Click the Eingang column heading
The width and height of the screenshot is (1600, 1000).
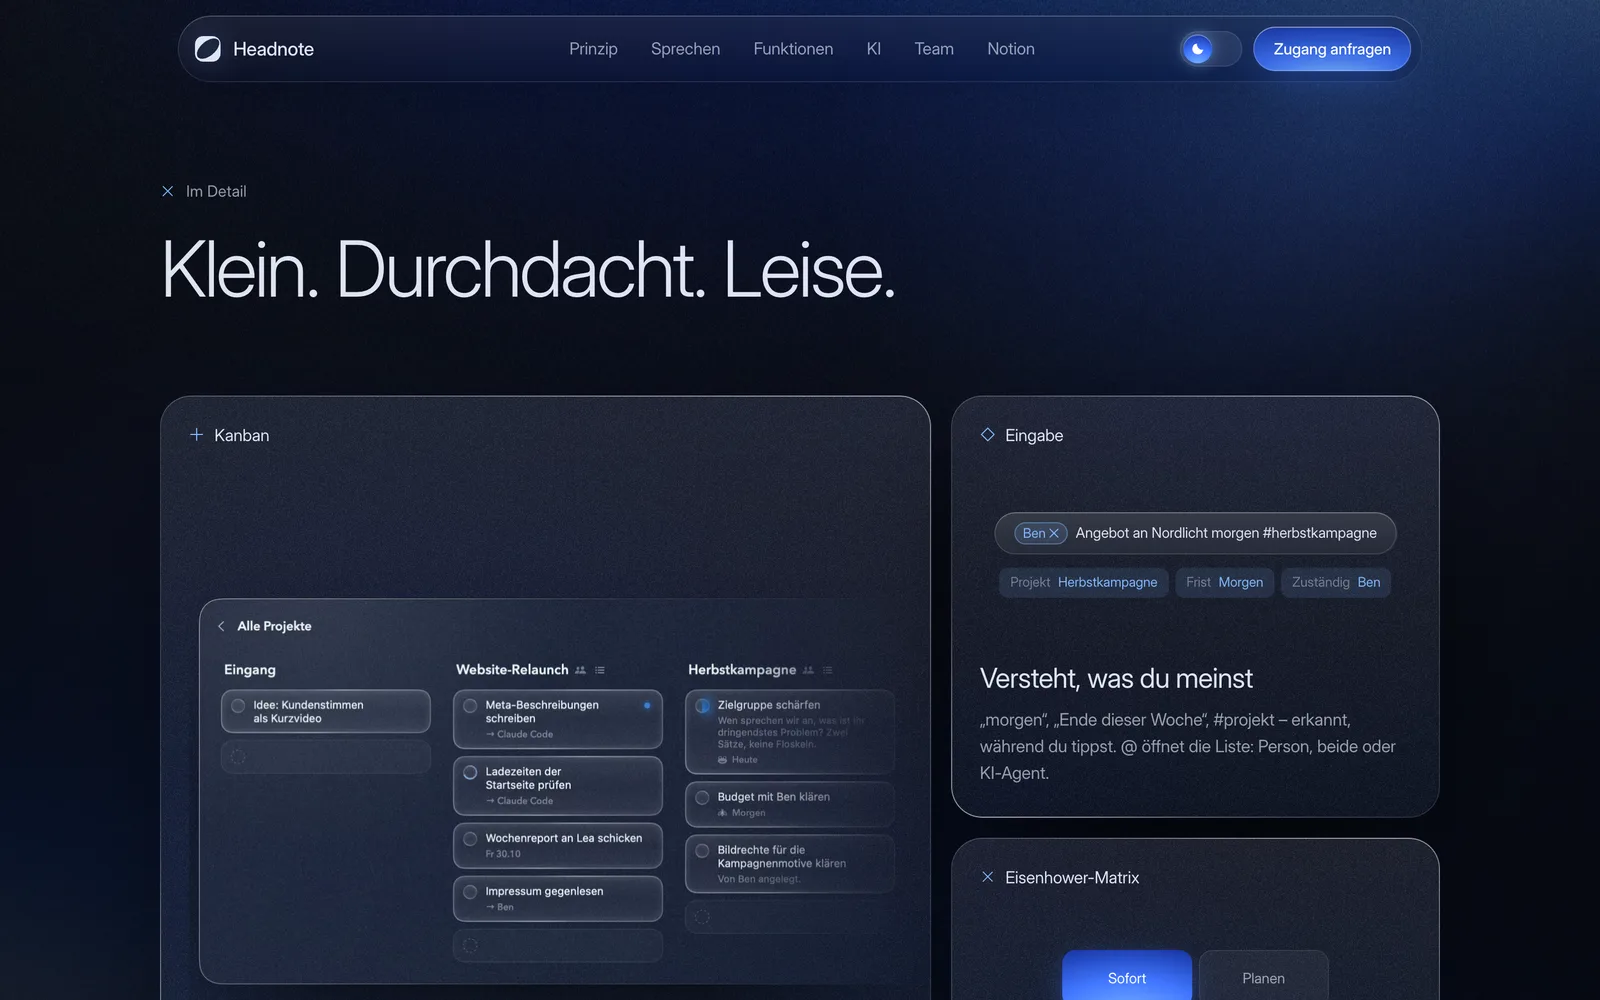coord(250,670)
